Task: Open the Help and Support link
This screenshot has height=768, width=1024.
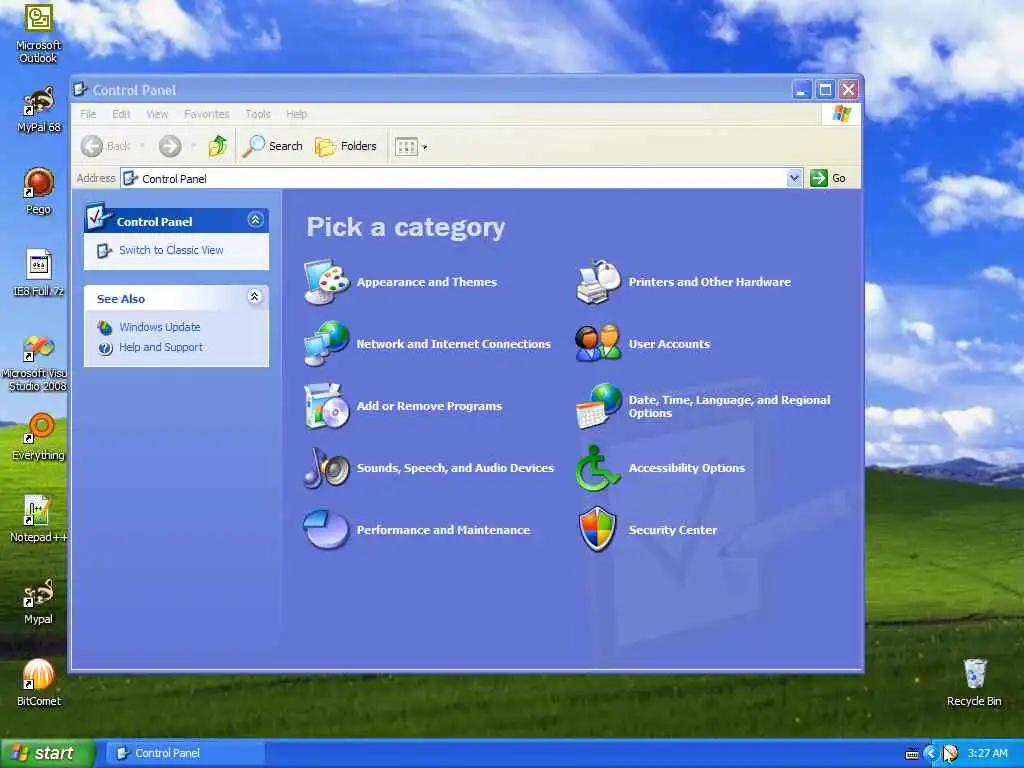Action: pos(161,347)
